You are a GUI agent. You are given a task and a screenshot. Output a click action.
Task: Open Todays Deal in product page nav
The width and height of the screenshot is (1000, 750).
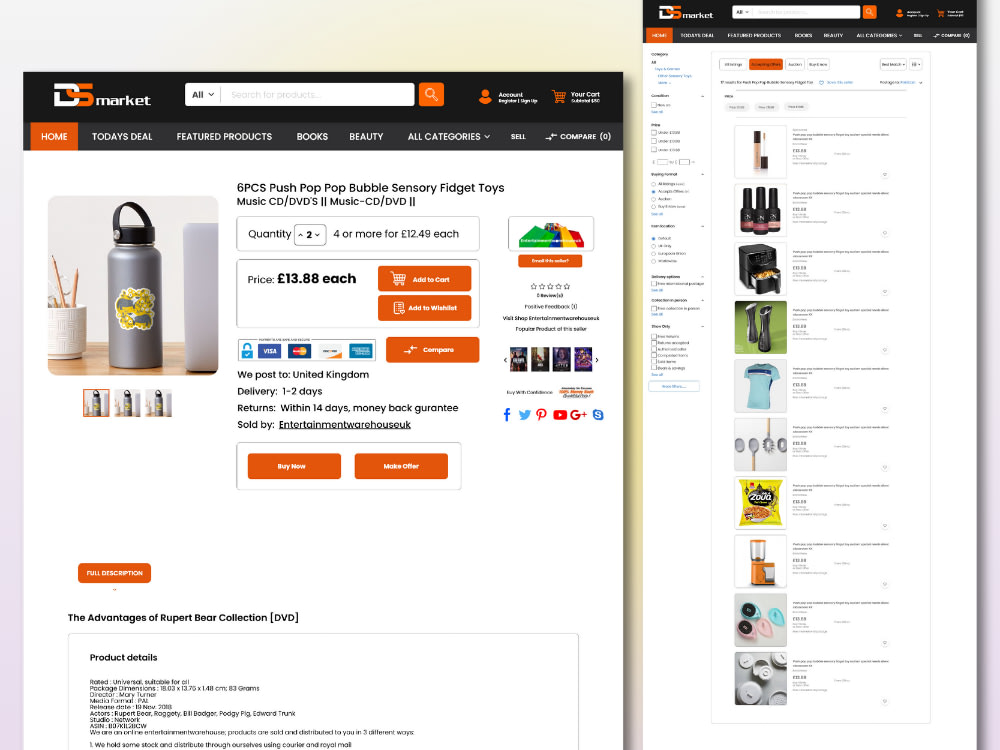click(x=122, y=136)
